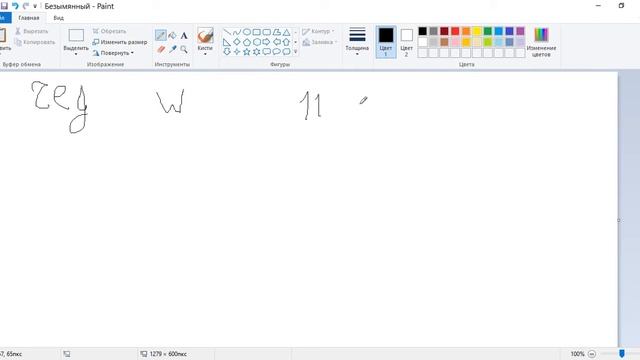Activate Цвет 1 foreground color
Image resolution: width=640 pixels, height=360 pixels.
tap(386, 42)
